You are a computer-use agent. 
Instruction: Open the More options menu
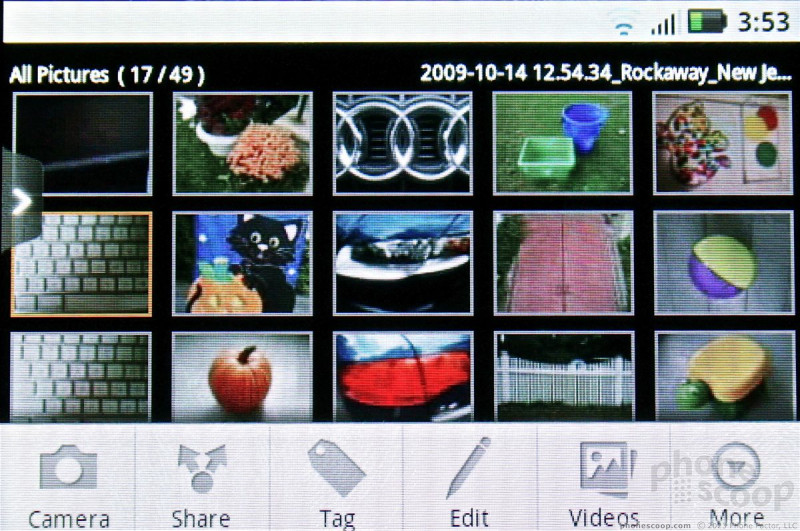[x=735, y=478]
